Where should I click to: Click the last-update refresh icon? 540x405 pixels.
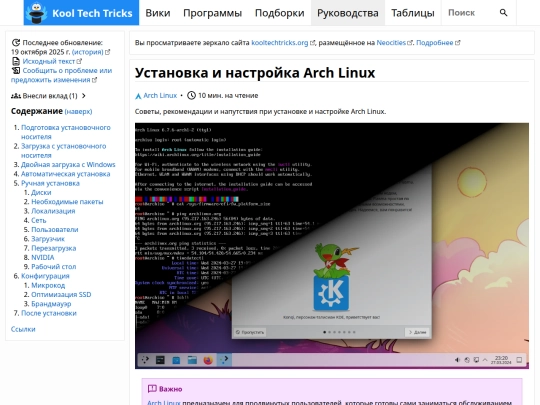coord(15,43)
